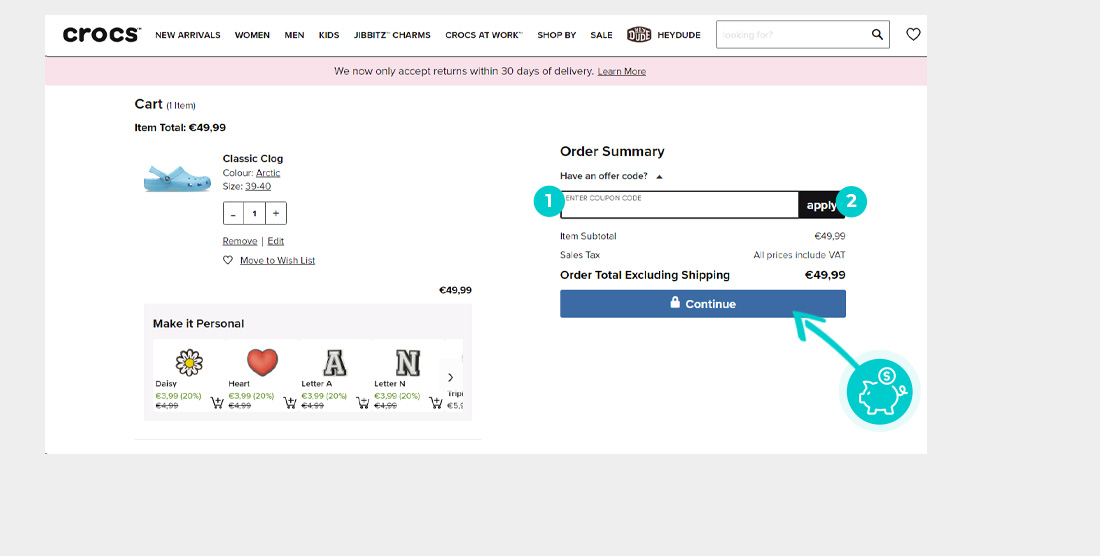Increase quantity with plus button
Image resolution: width=1100 pixels, height=556 pixels.
[276, 214]
